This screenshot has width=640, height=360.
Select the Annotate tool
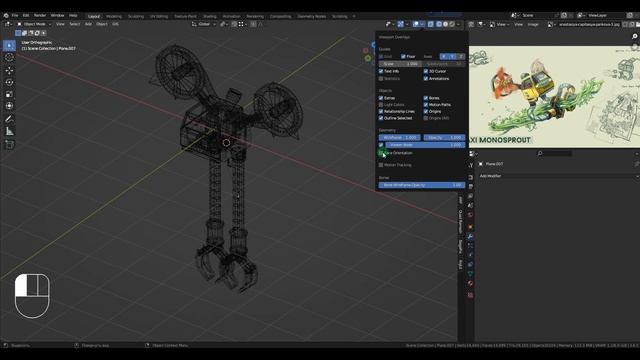(x=9, y=119)
